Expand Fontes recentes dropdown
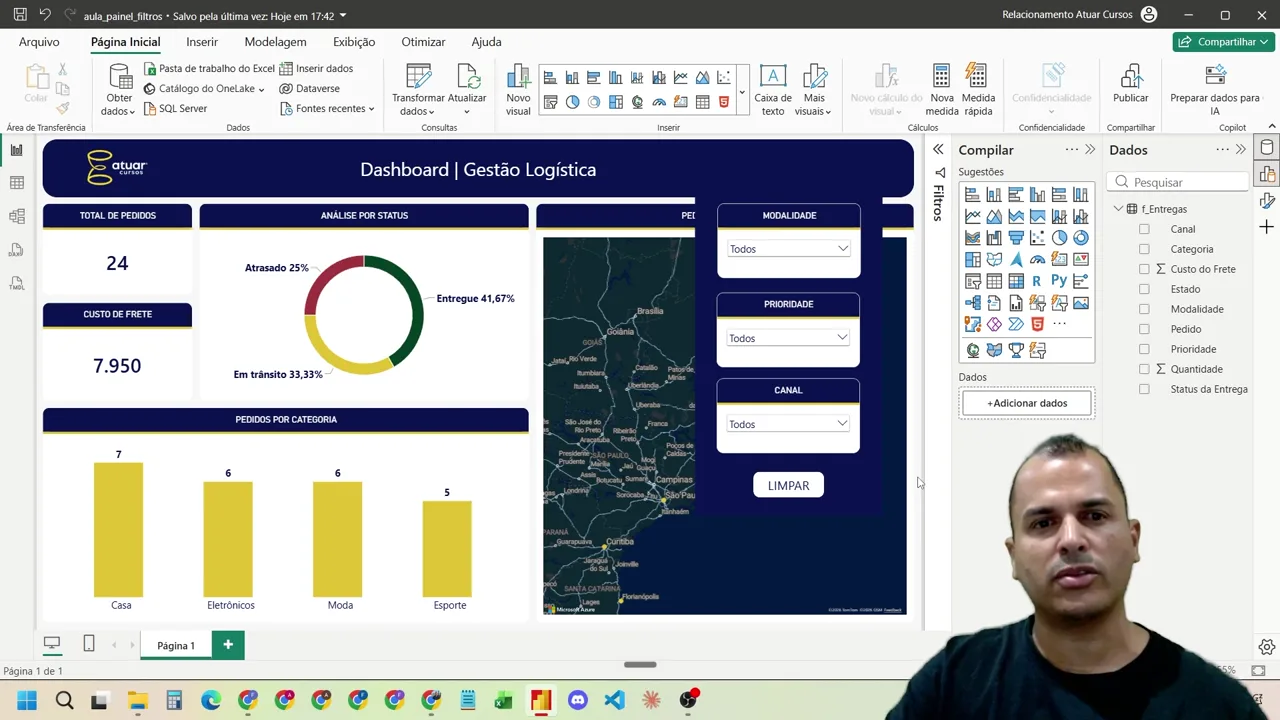The width and height of the screenshot is (1280, 720). tap(328, 108)
